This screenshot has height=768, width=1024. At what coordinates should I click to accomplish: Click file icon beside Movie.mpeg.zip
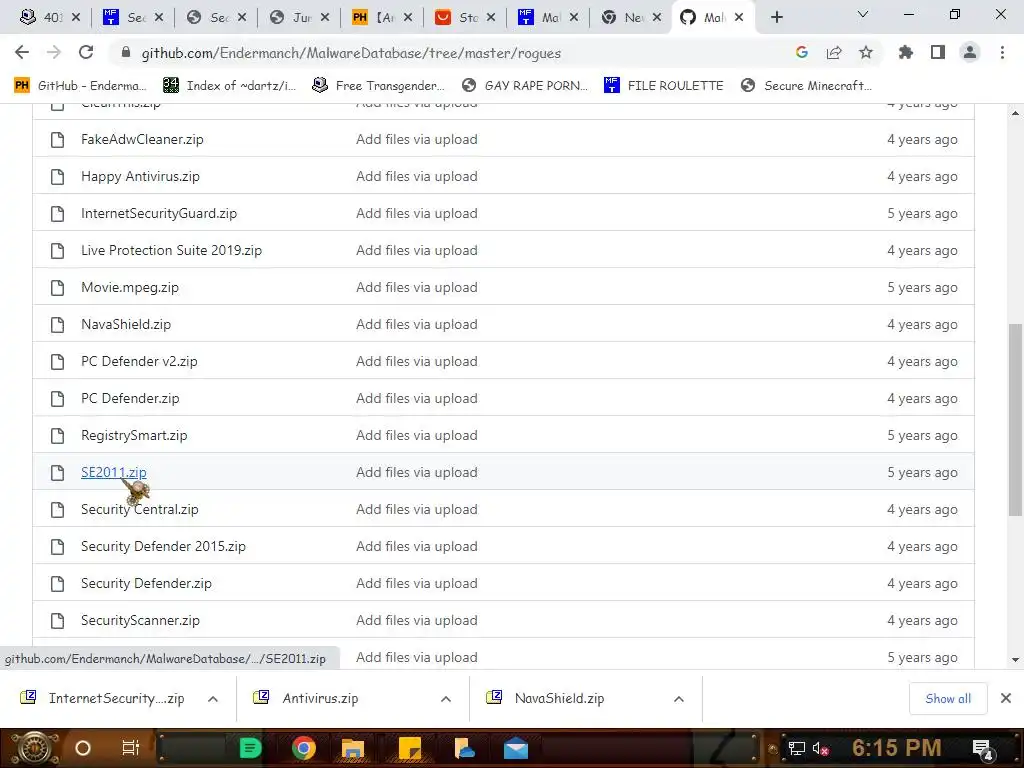point(57,288)
